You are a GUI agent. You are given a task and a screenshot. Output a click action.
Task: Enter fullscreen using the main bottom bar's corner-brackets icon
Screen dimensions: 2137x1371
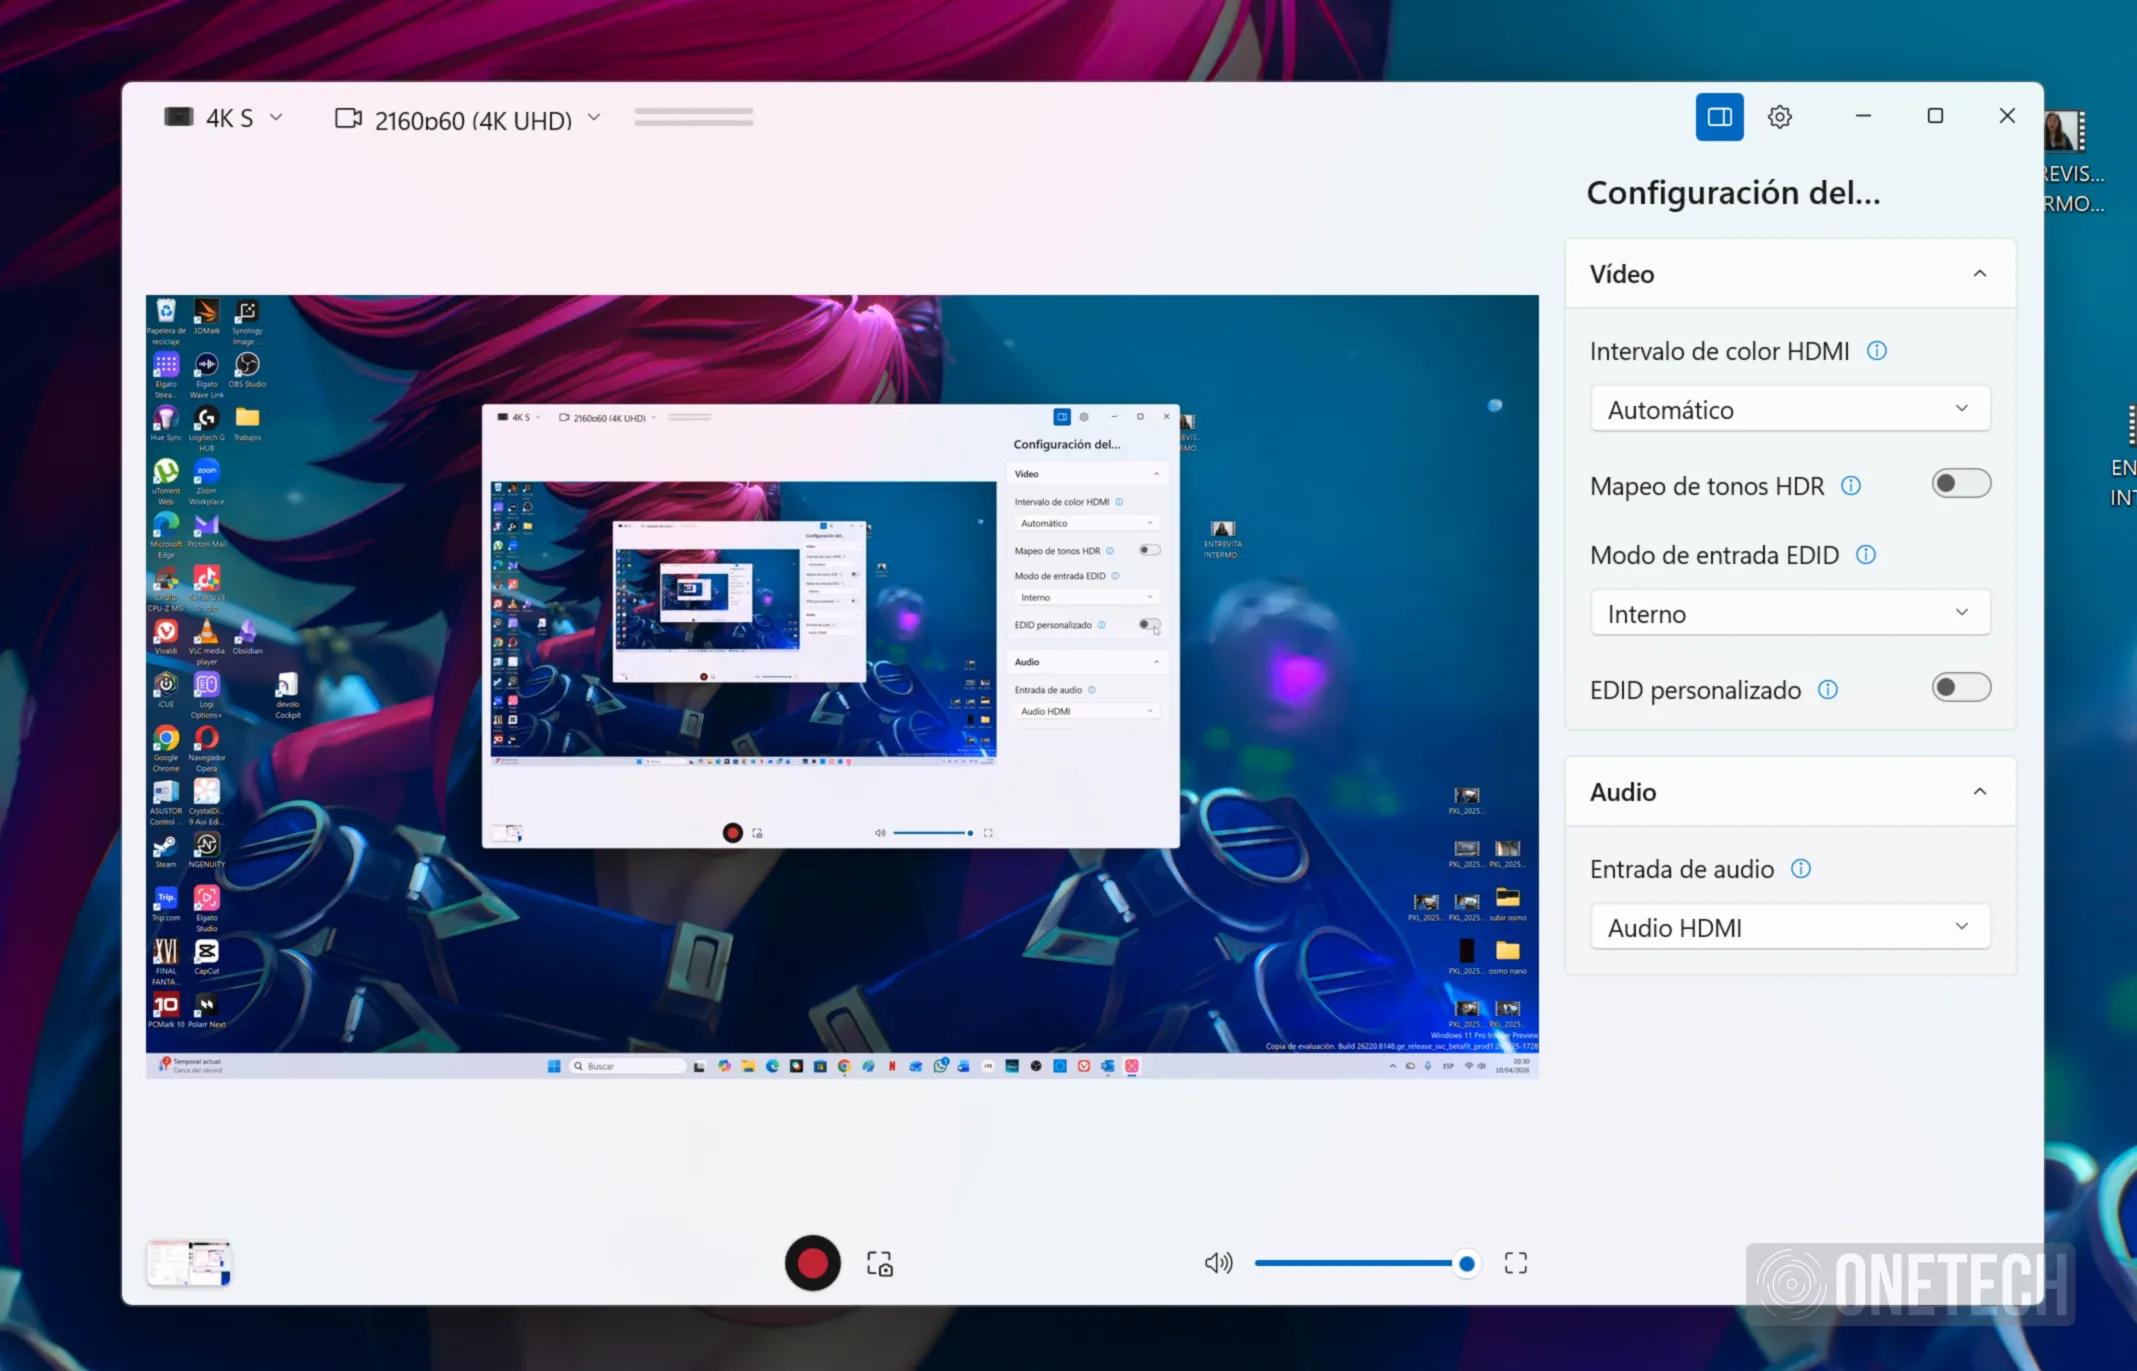click(x=1516, y=1263)
